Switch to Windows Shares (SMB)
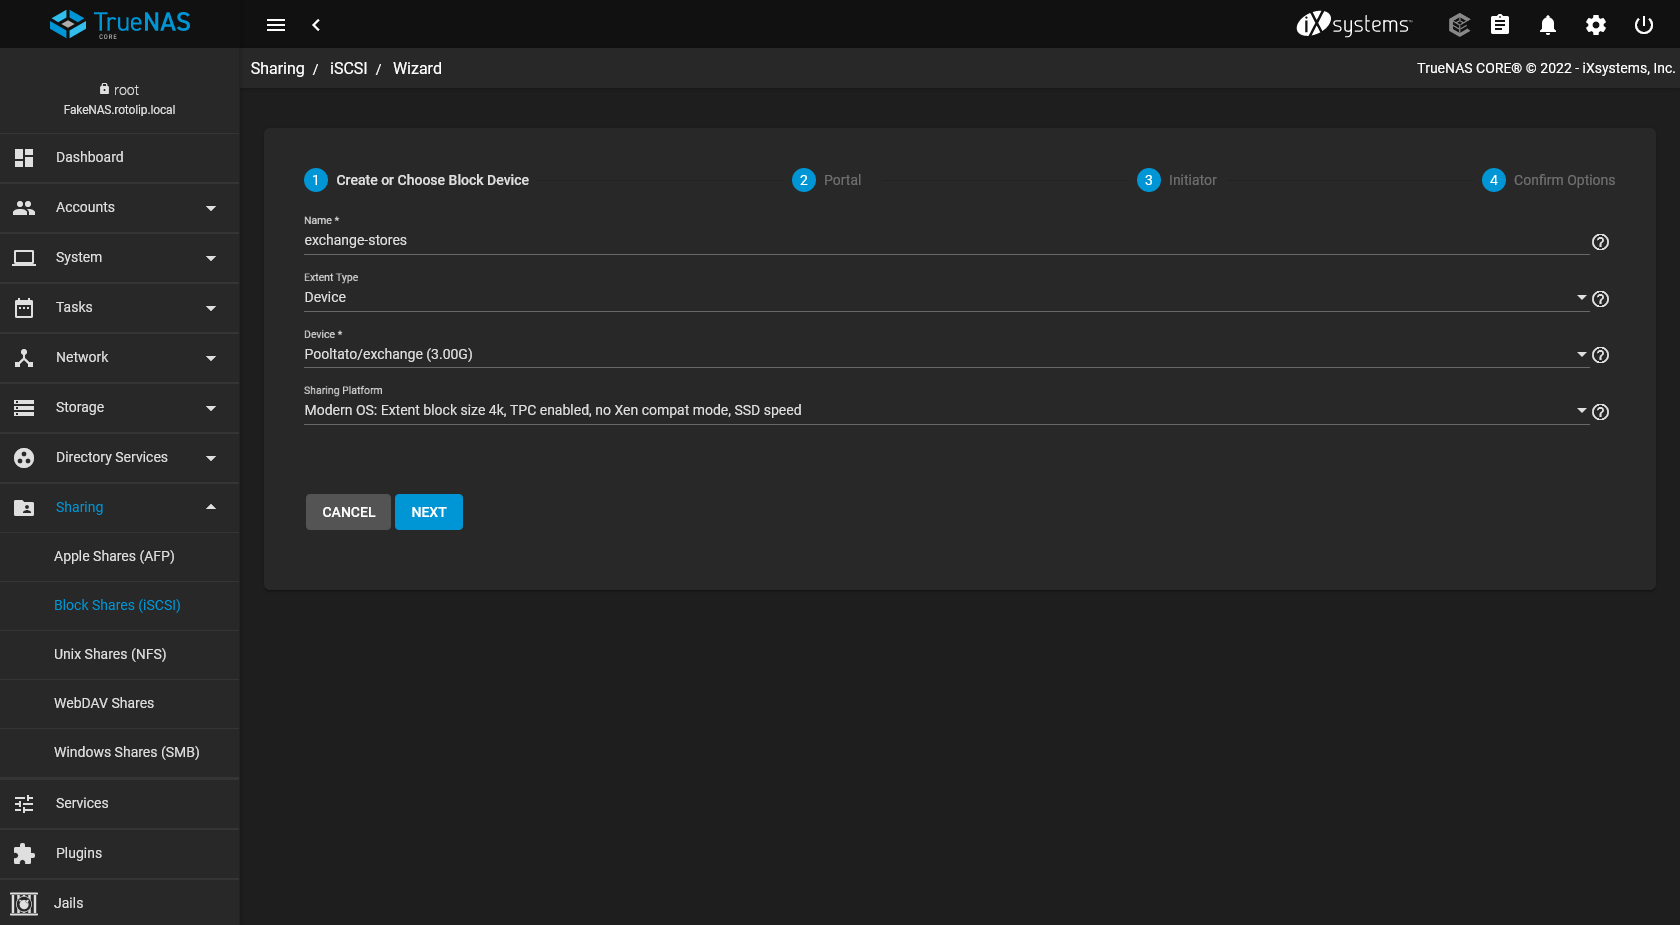 click(126, 752)
